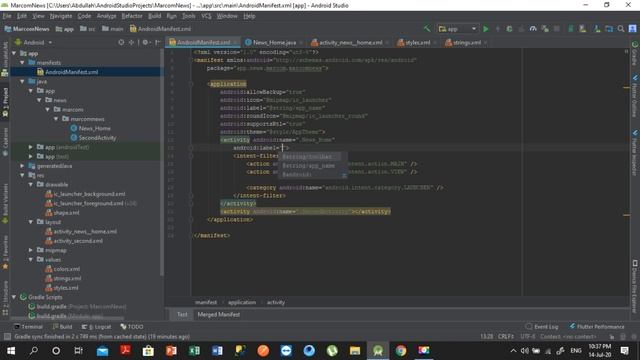This screenshot has height=360, width=640.
Task: Open the Structure side tool tab
Action: (5, 298)
